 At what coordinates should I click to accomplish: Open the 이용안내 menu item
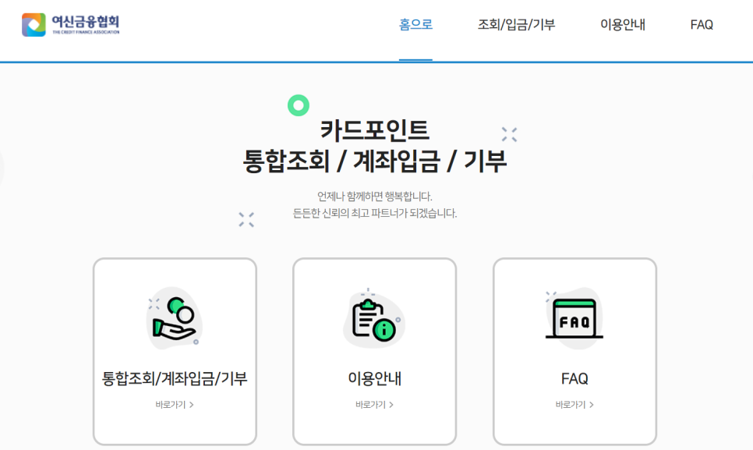623,24
